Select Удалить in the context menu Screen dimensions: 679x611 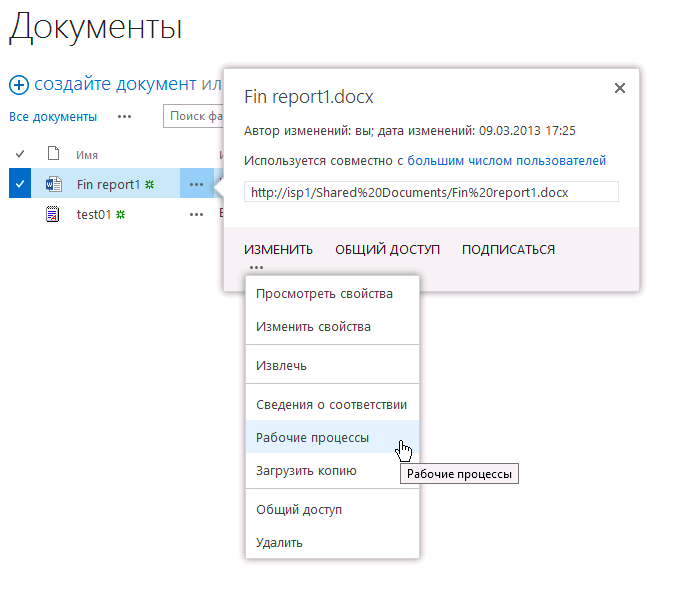click(279, 543)
